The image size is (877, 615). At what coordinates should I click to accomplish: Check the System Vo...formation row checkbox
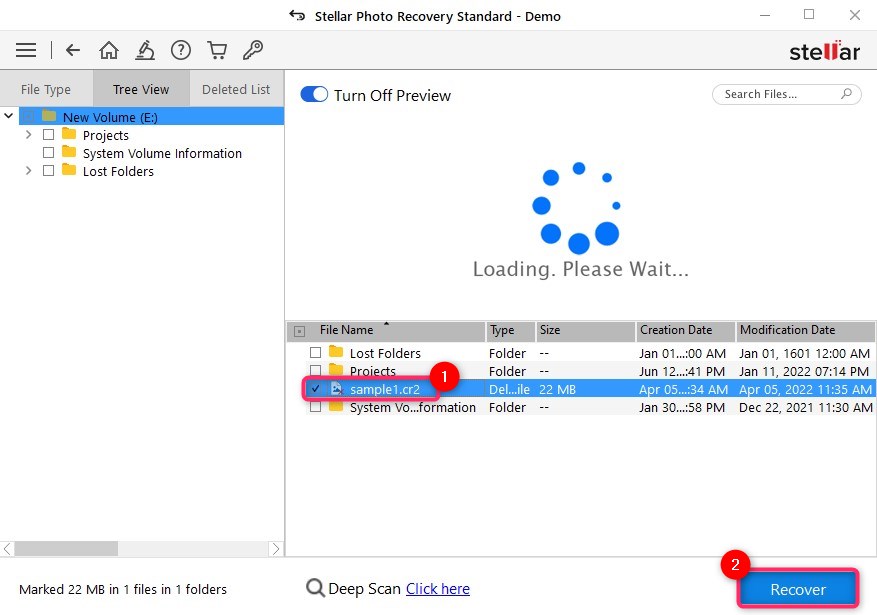pyautogui.click(x=315, y=406)
